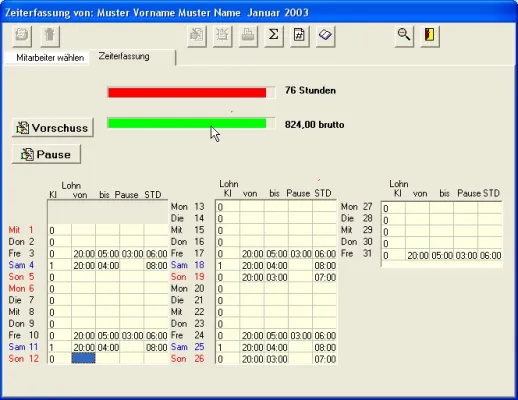Switch to Mitarbeiter wählen tab
This screenshot has height=400, width=518.
50,58
